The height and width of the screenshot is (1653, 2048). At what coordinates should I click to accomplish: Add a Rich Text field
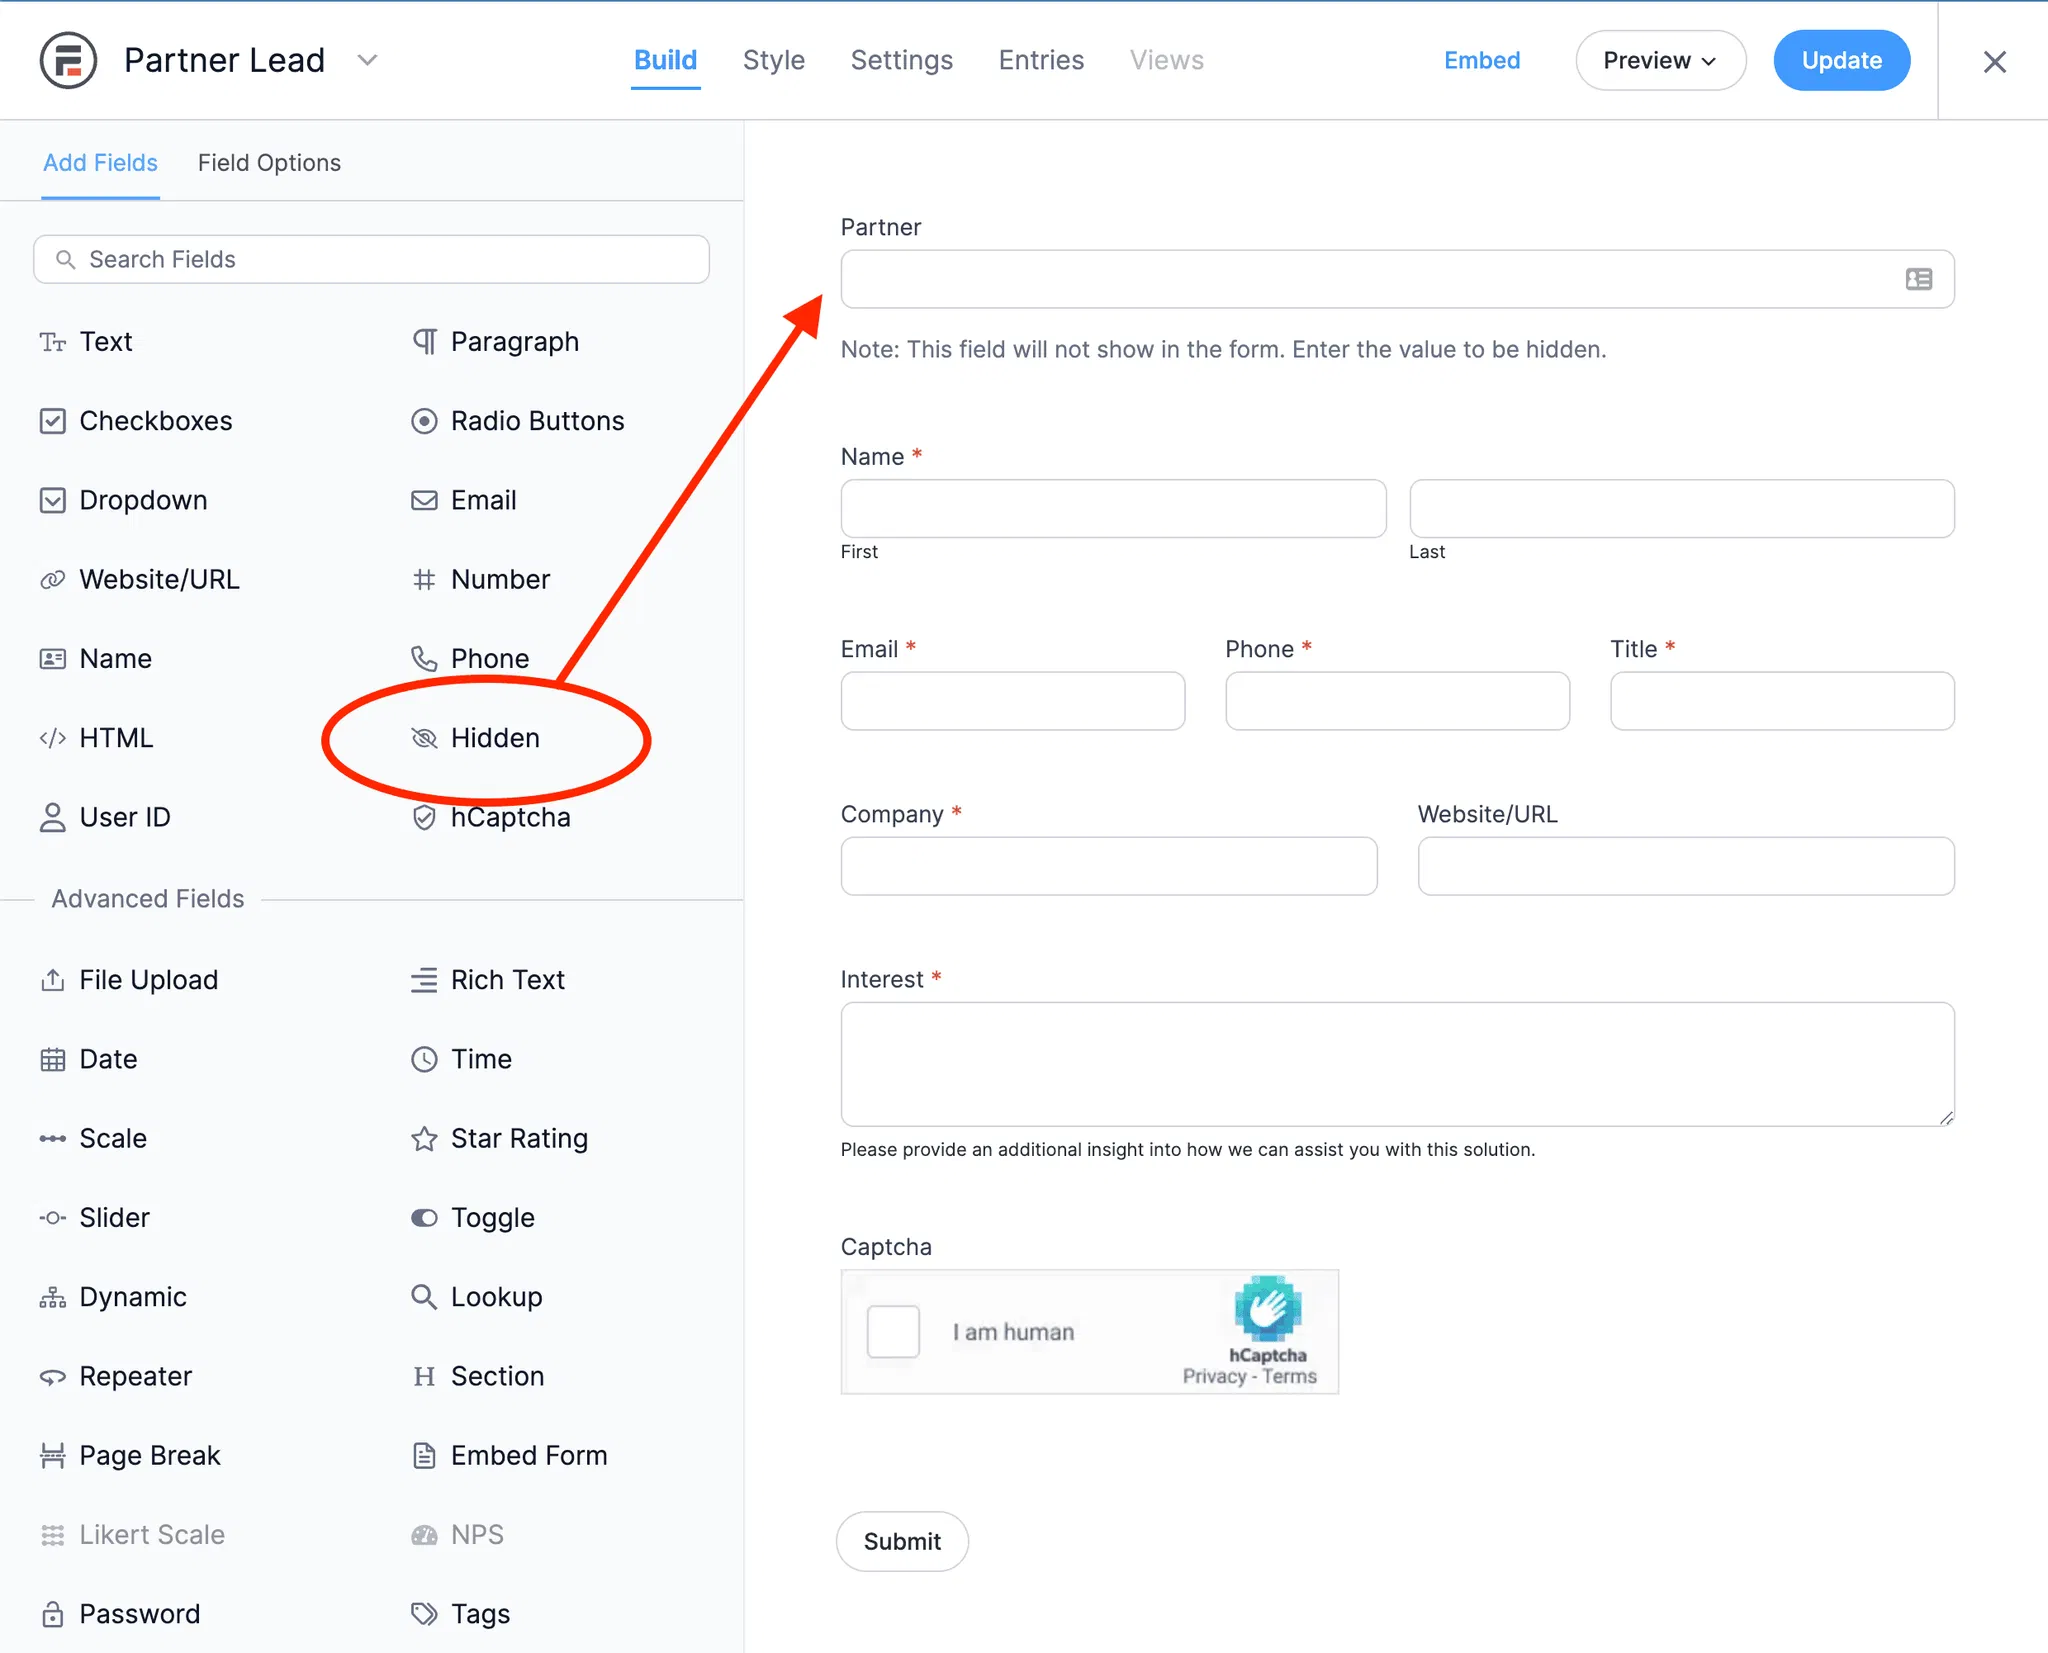488,980
